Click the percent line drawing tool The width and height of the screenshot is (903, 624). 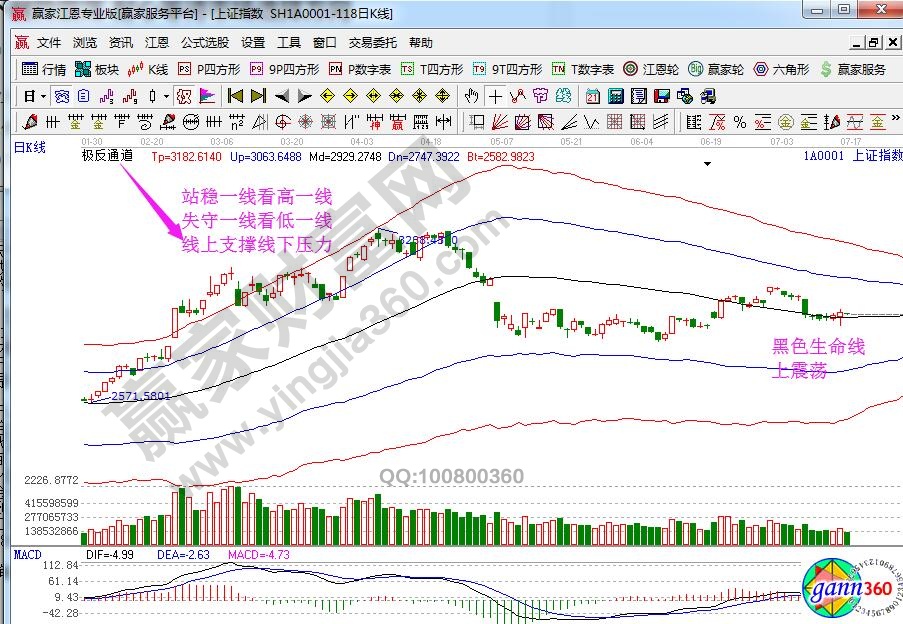739,122
